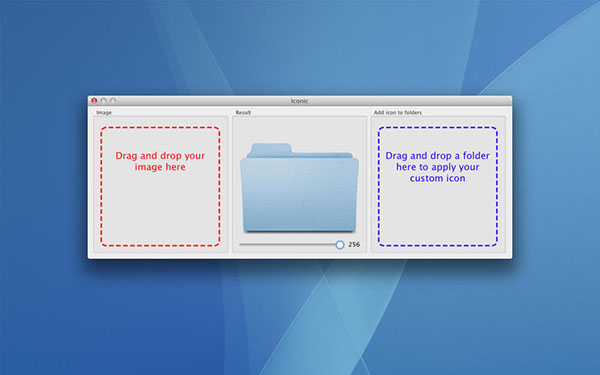Click 'Drag and drop your image here' text
The width and height of the screenshot is (600, 375).
click(x=160, y=161)
